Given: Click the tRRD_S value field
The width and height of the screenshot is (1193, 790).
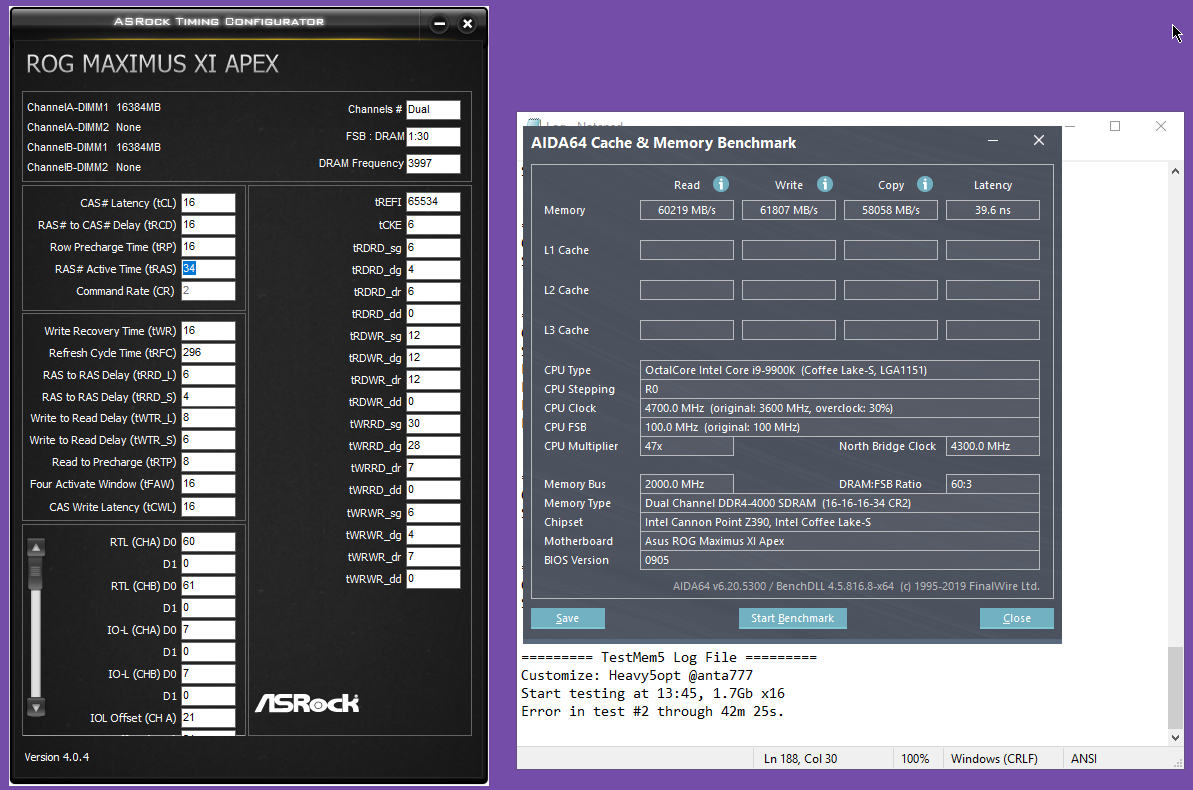Looking at the screenshot, I should pos(208,397).
